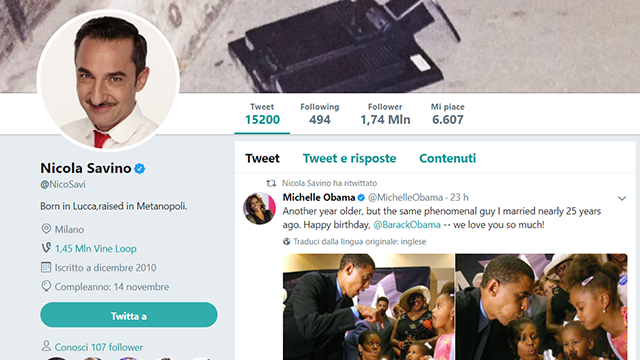Click the globe icon beside Traduci dalla lingua

point(287,242)
